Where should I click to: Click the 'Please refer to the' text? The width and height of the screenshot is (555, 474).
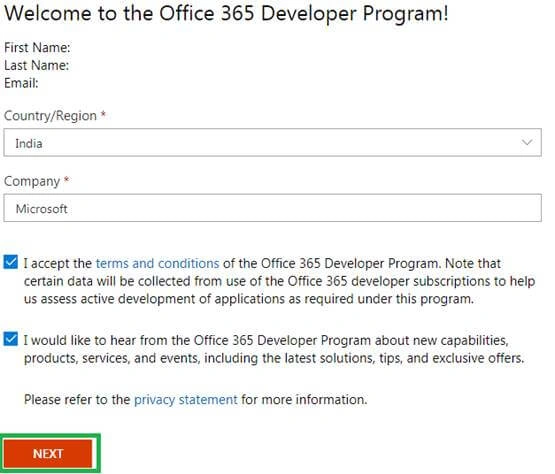(x=77, y=400)
